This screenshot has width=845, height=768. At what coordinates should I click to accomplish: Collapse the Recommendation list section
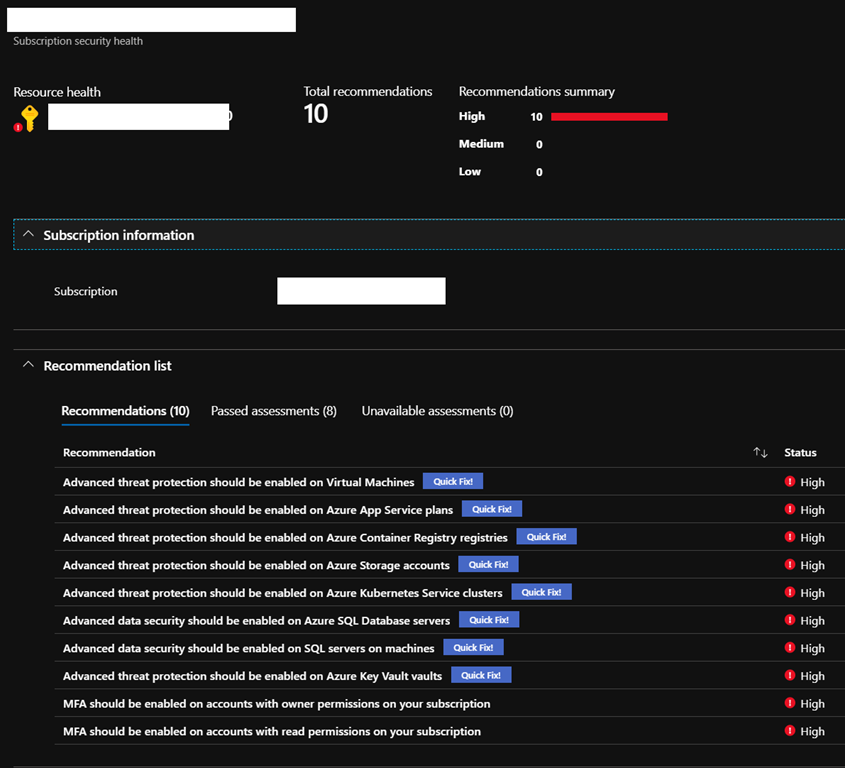coord(28,366)
